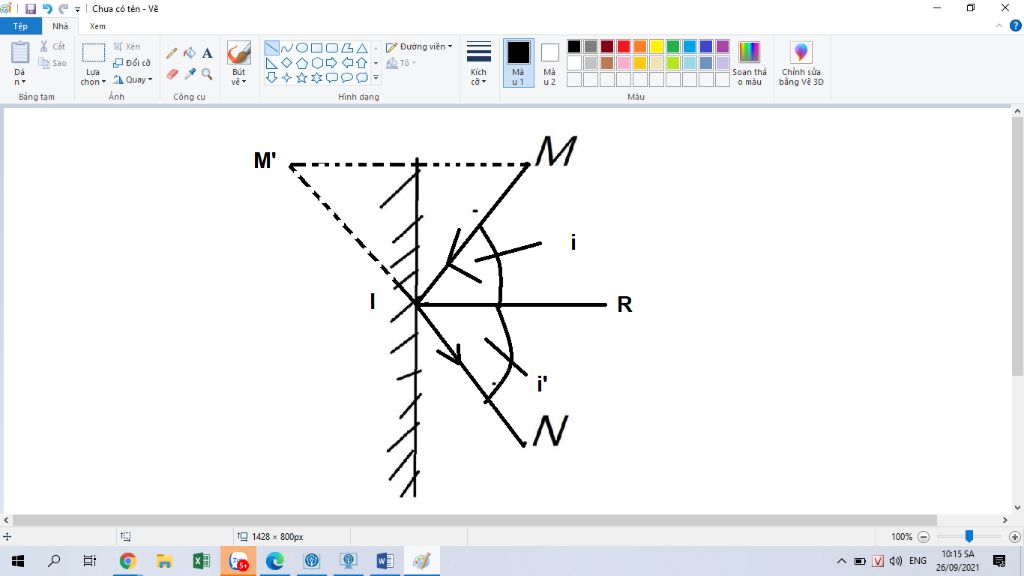
Task: Open the Quay rotate dropdown
Action: click(x=133, y=80)
